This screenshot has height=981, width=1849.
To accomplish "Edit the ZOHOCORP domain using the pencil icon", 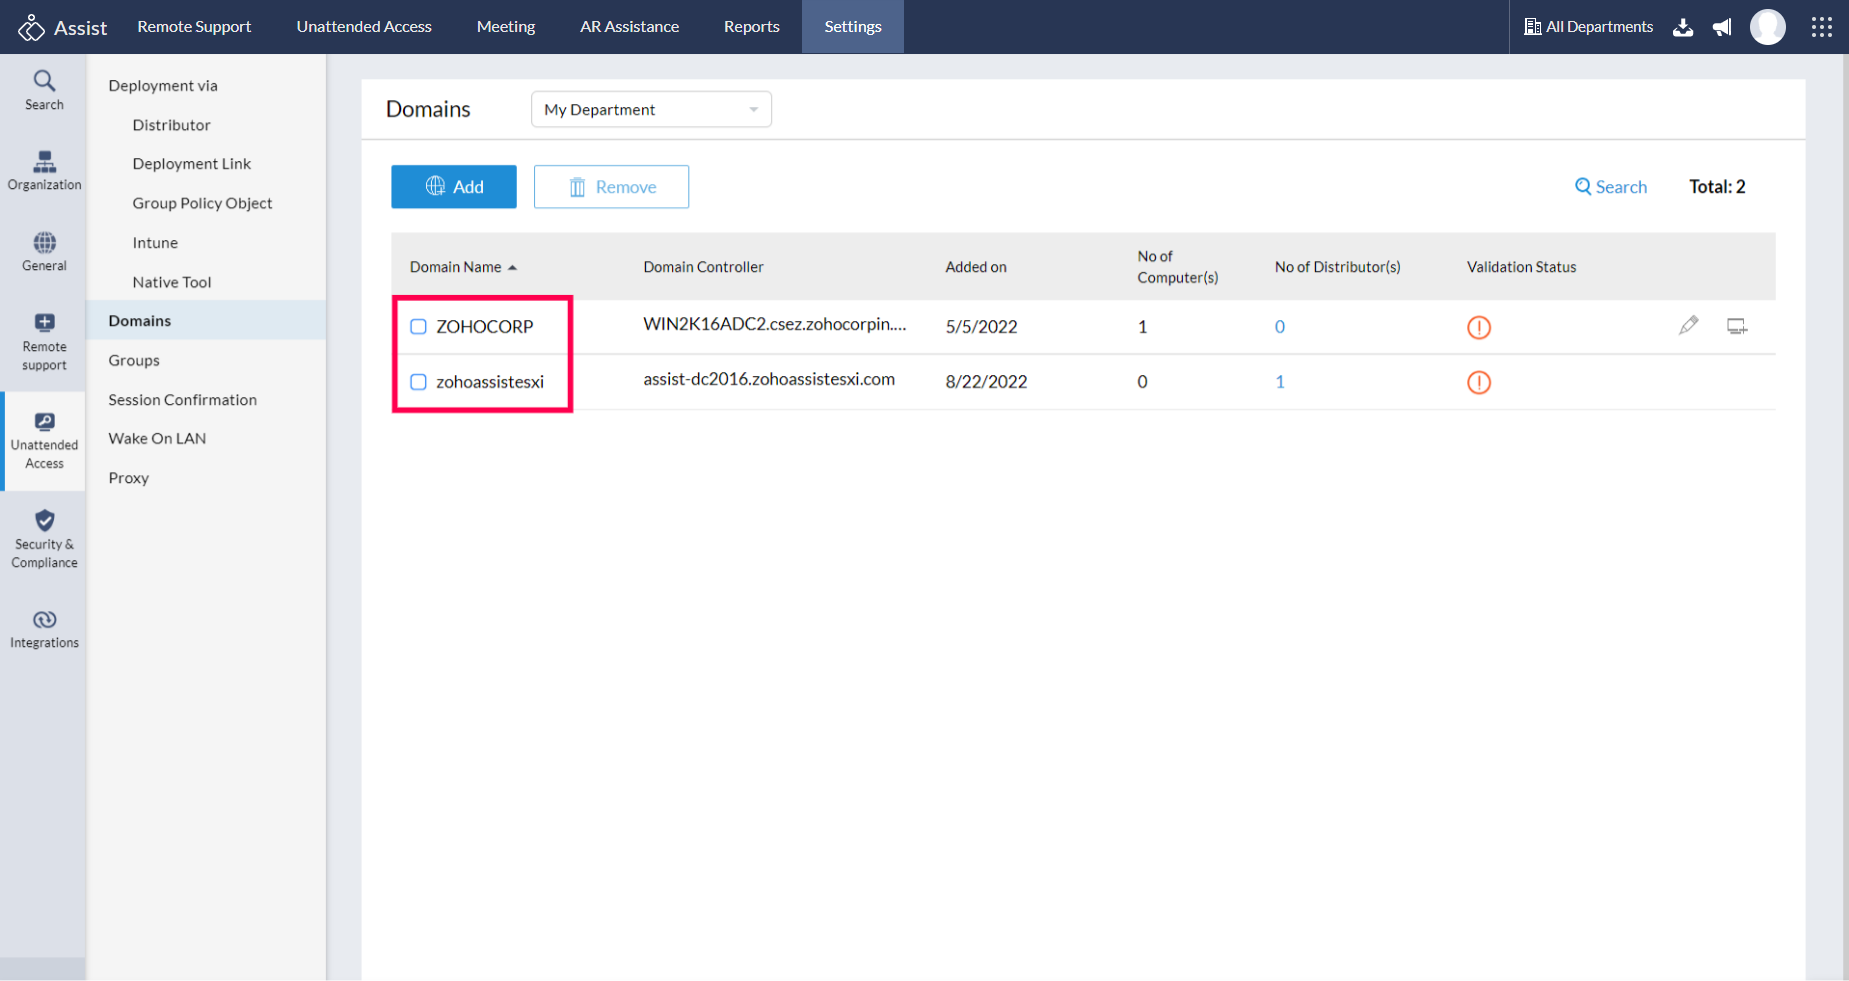I will point(1689,325).
